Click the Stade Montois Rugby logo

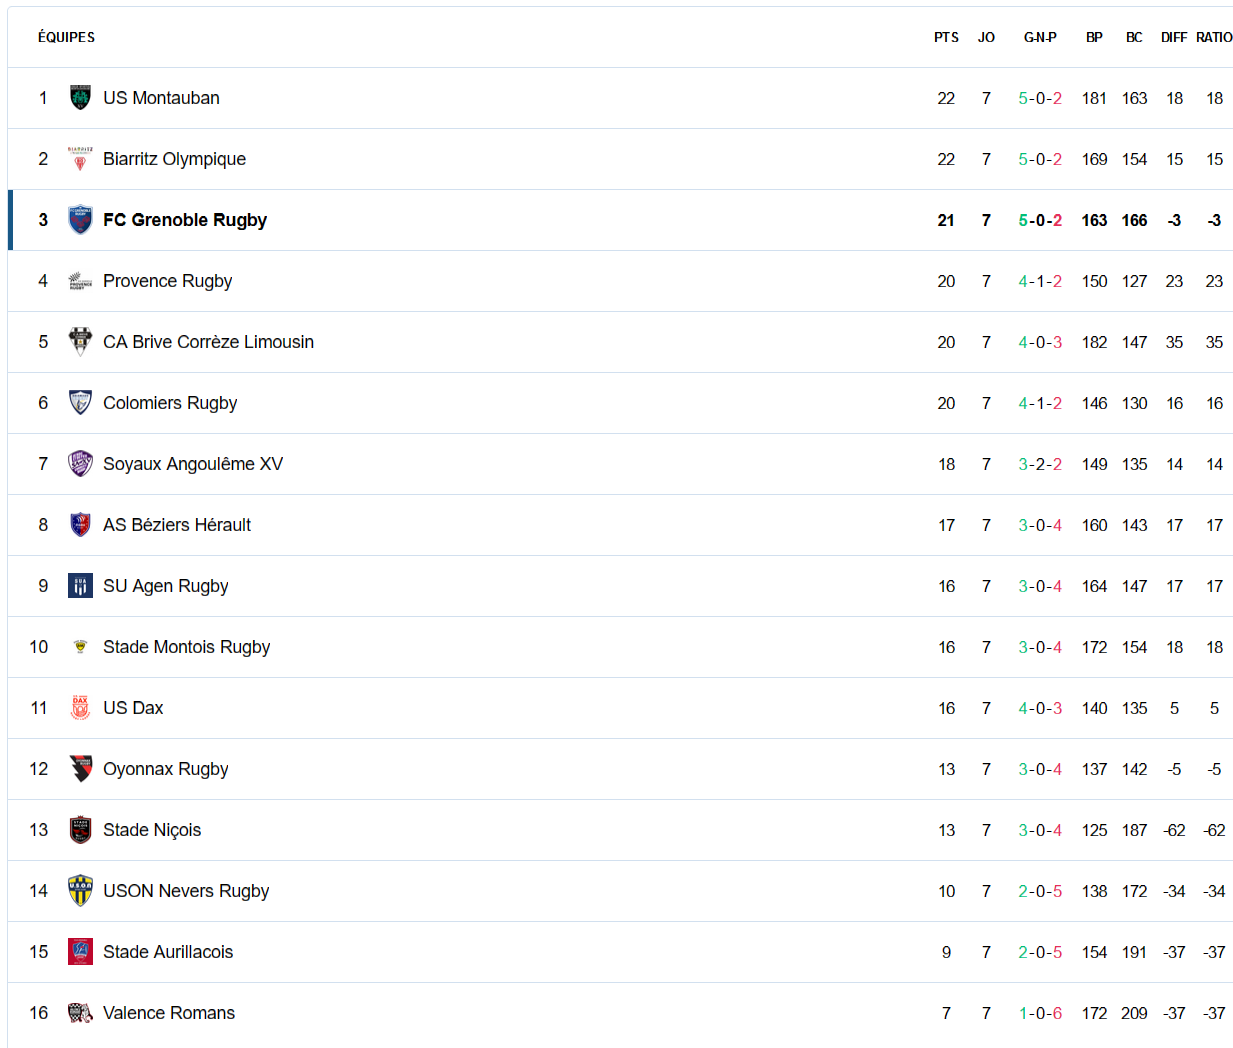pyautogui.click(x=80, y=647)
